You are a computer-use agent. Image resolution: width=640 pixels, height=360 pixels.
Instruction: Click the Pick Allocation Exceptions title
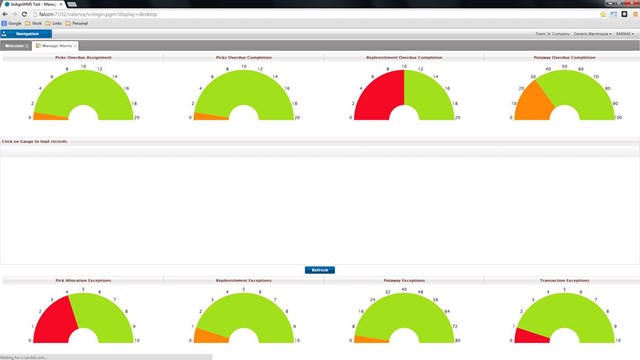(x=83, y=280)
